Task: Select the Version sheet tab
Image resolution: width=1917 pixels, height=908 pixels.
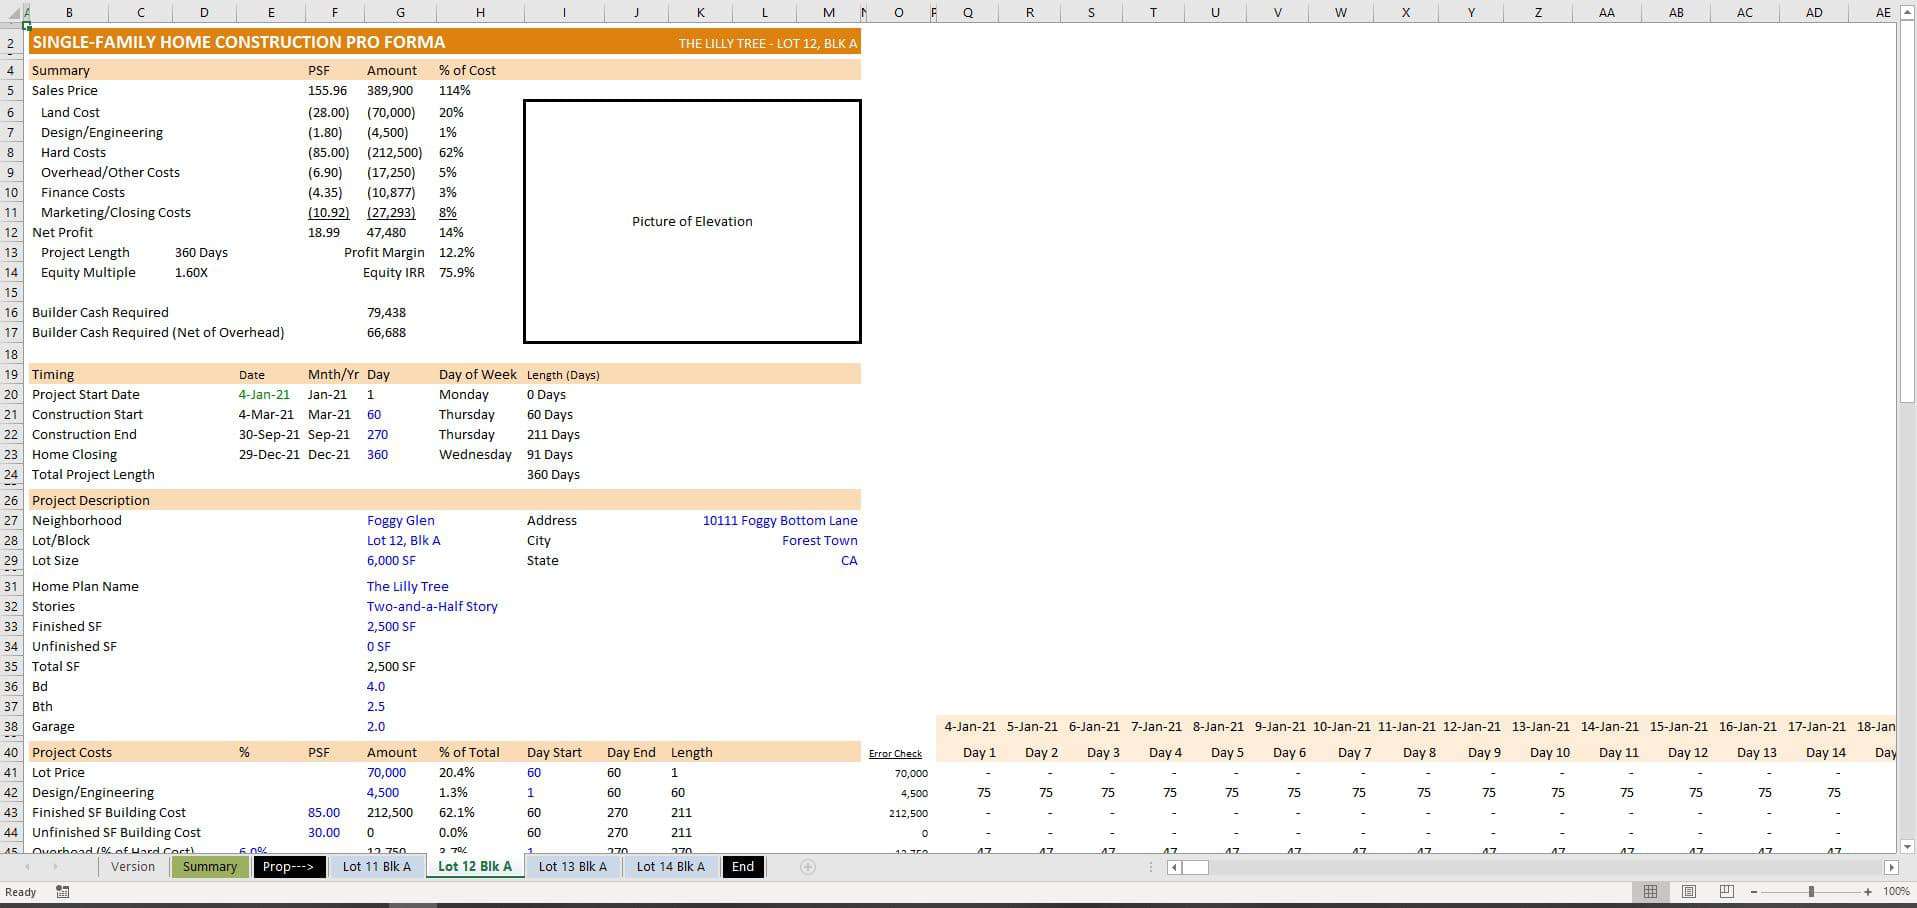Action: click(133, 867)
